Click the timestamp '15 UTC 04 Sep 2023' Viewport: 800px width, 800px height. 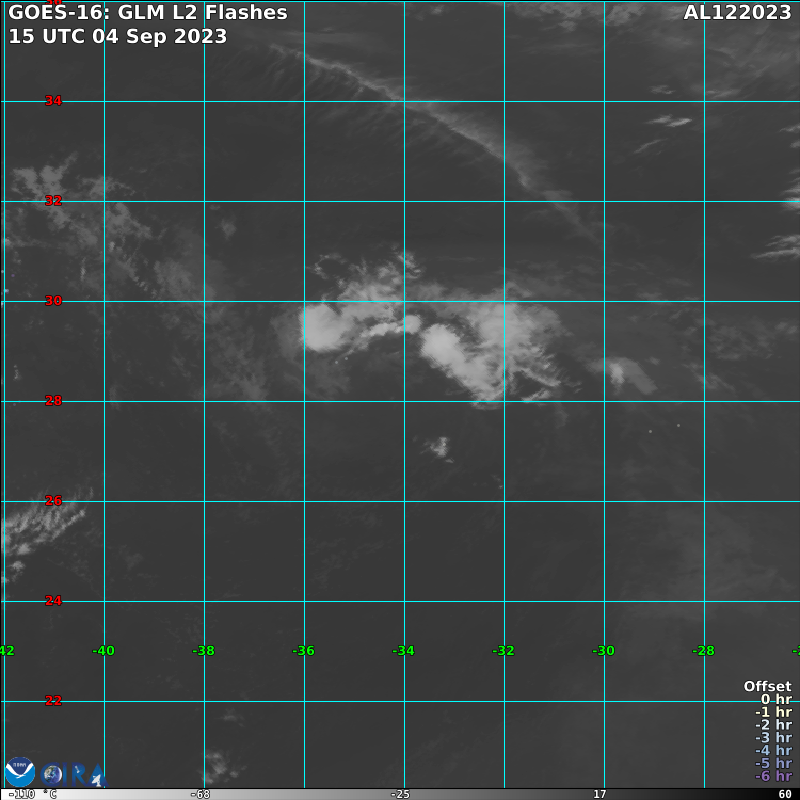pyautogui.click(x=118, y=36)
